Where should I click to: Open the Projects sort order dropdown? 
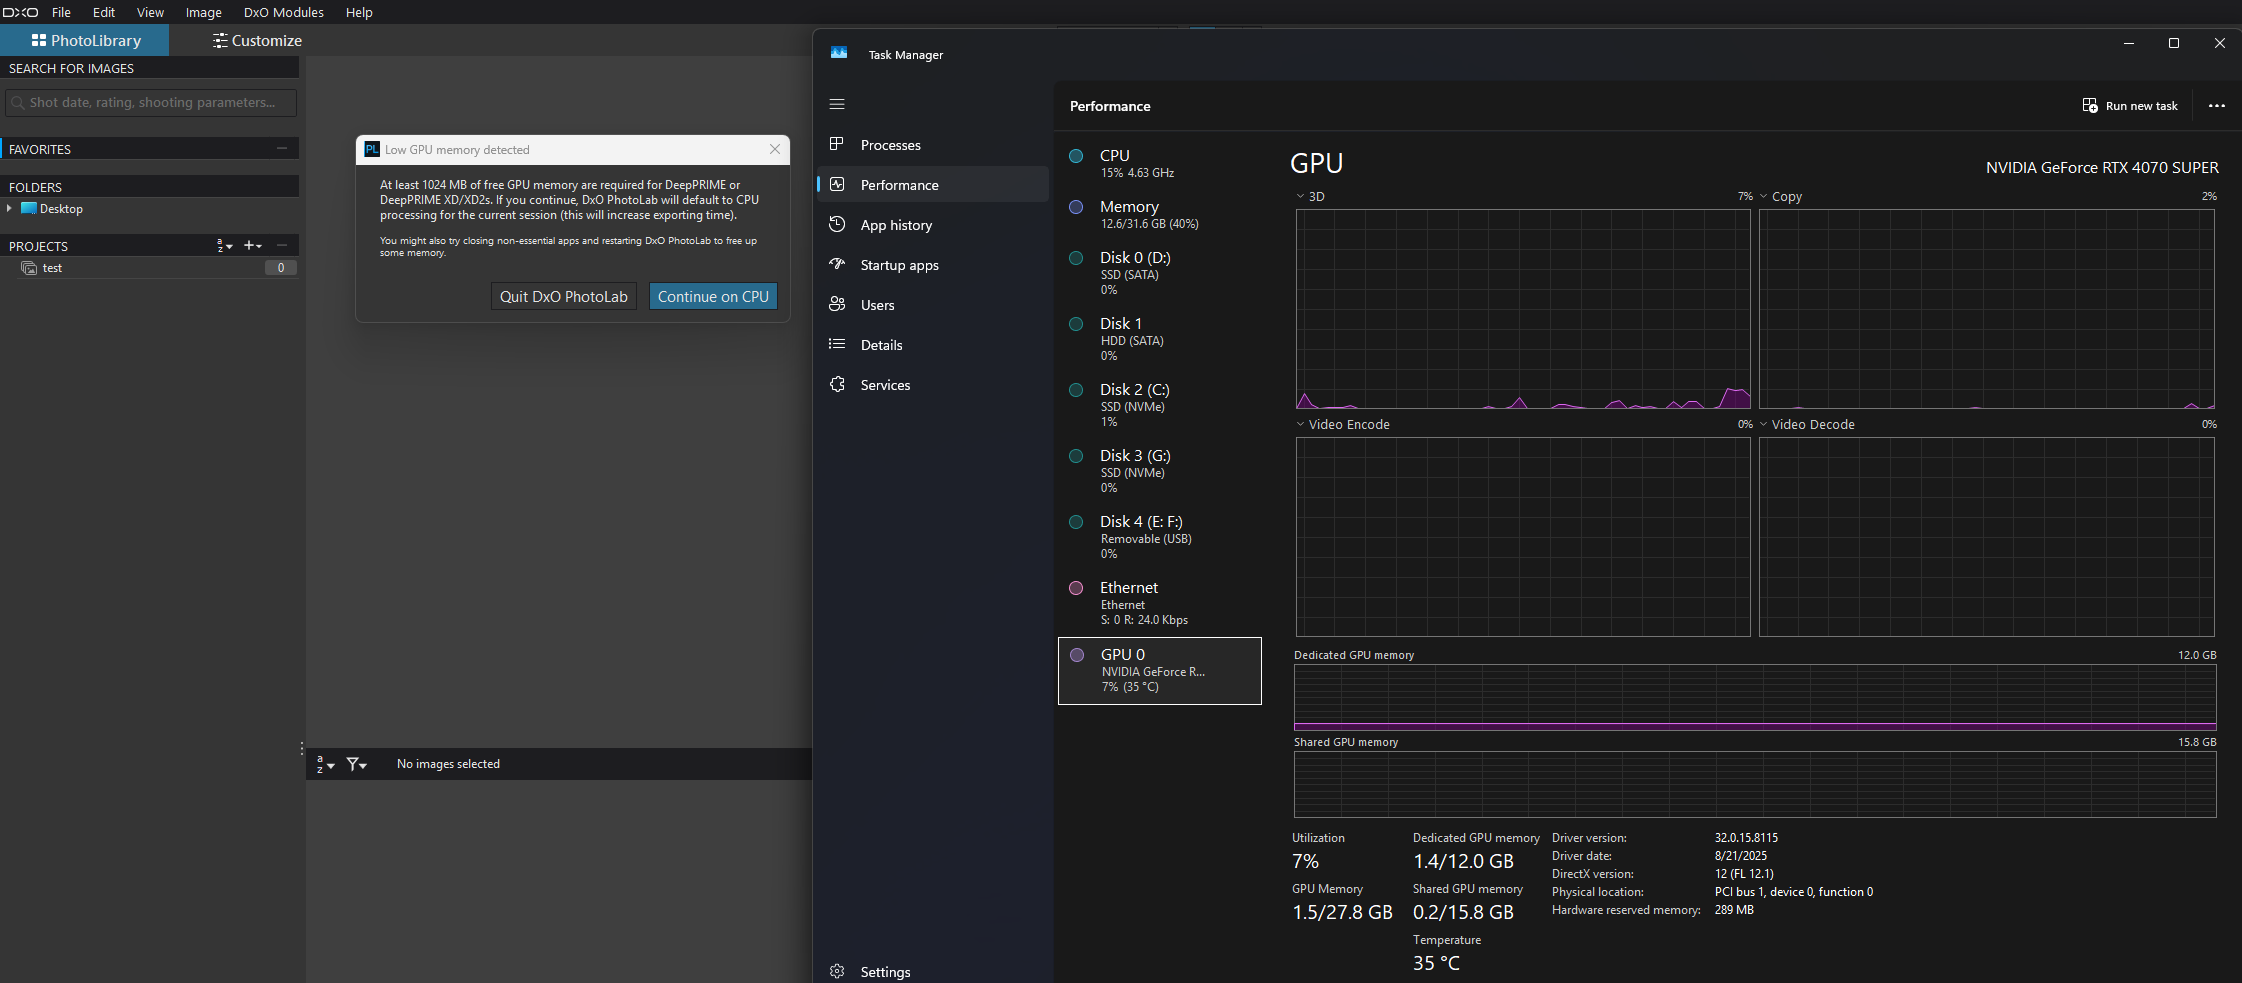[225, 245]
